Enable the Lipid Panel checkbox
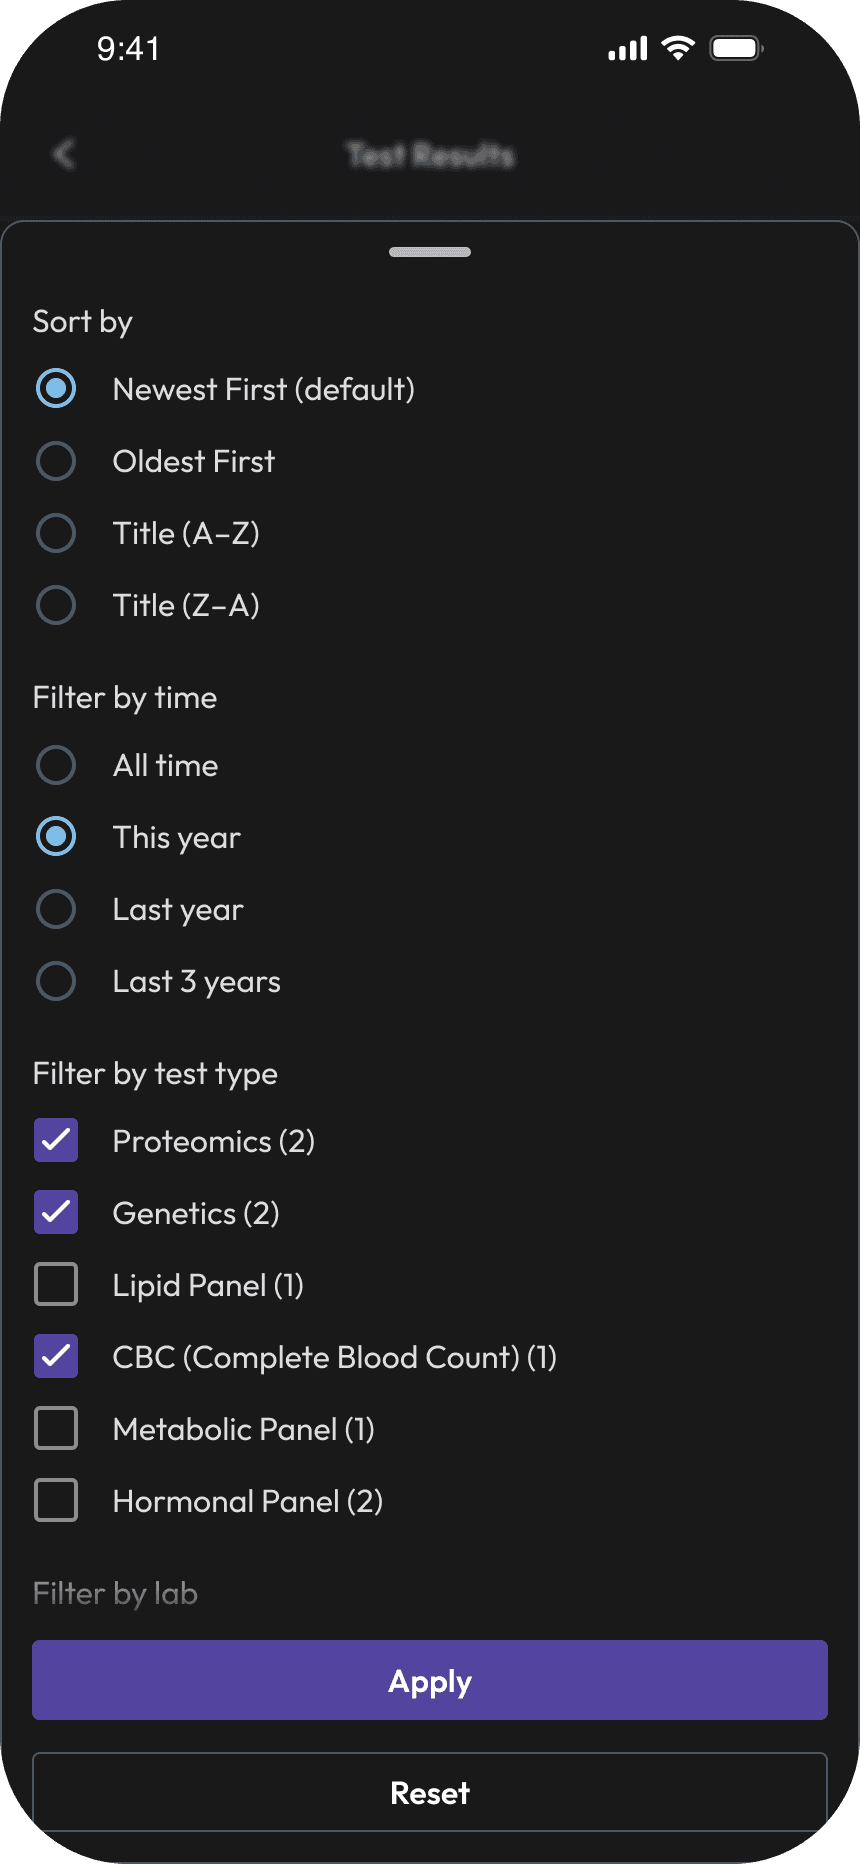This screenshot has width=860, height=1864. point(56,1285)
